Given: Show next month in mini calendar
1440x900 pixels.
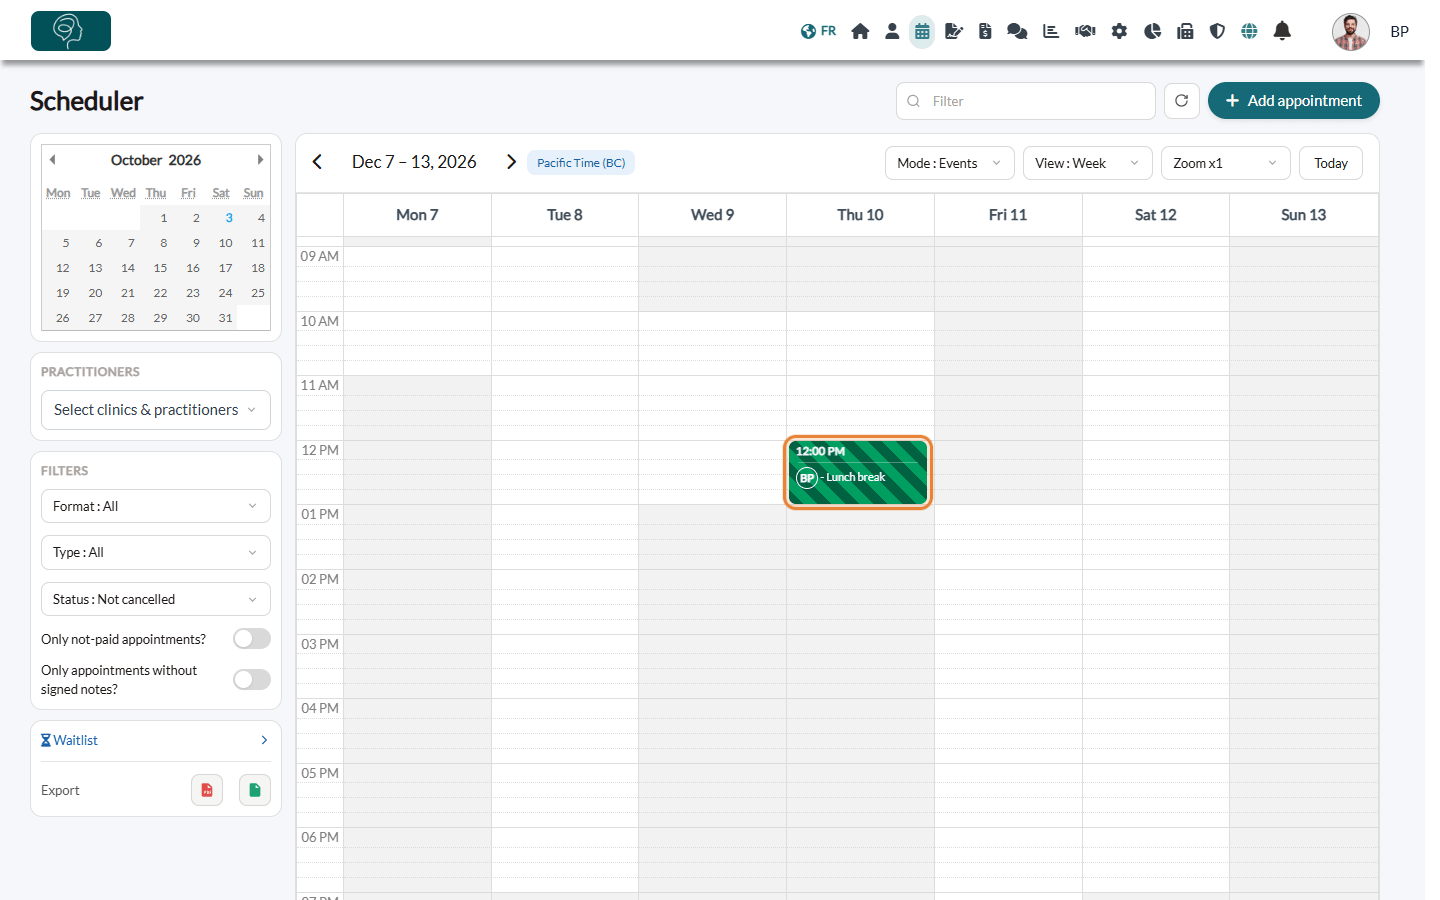Looking at the screenshot, I should [x=260, y=160].
